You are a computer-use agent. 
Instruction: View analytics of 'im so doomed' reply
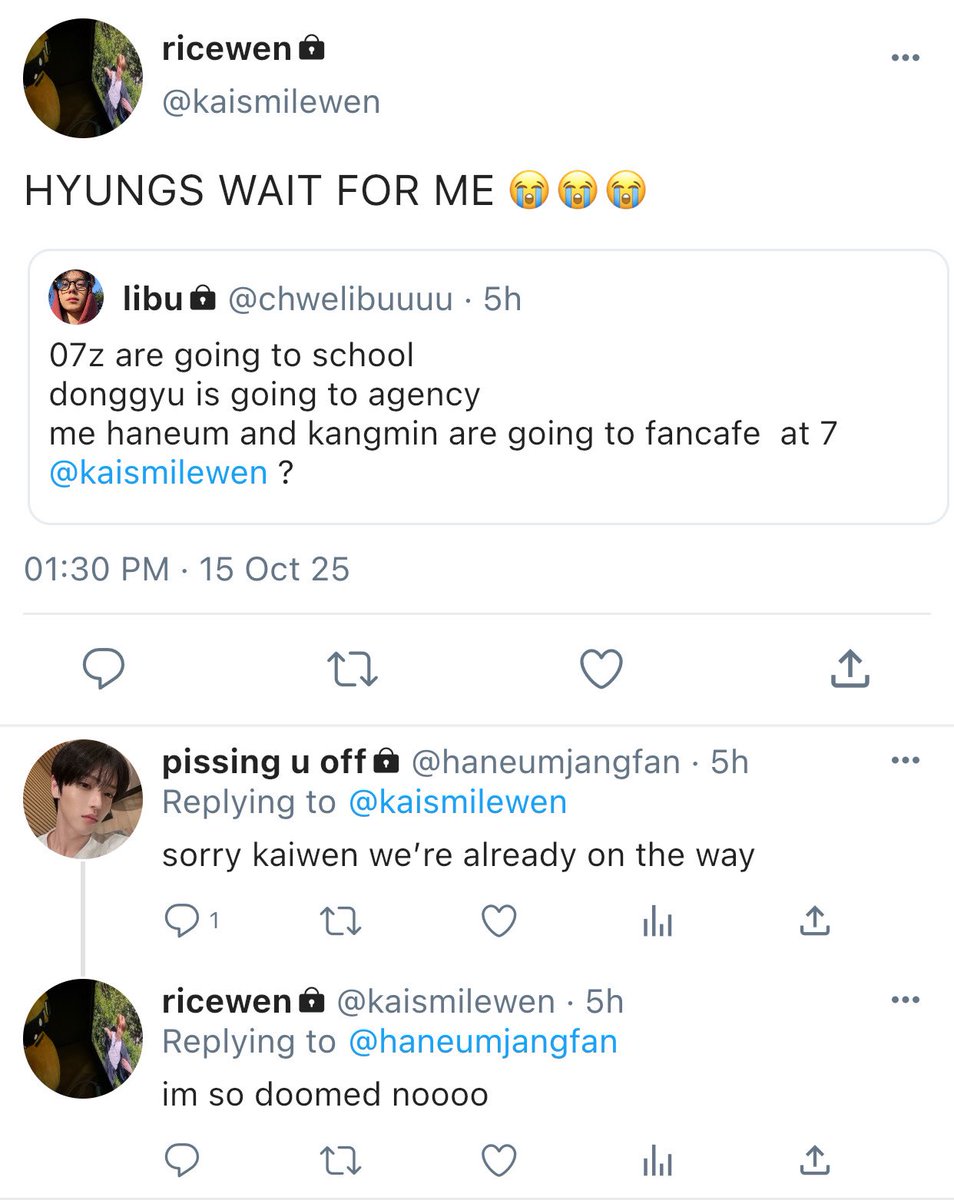[657, 1160]
